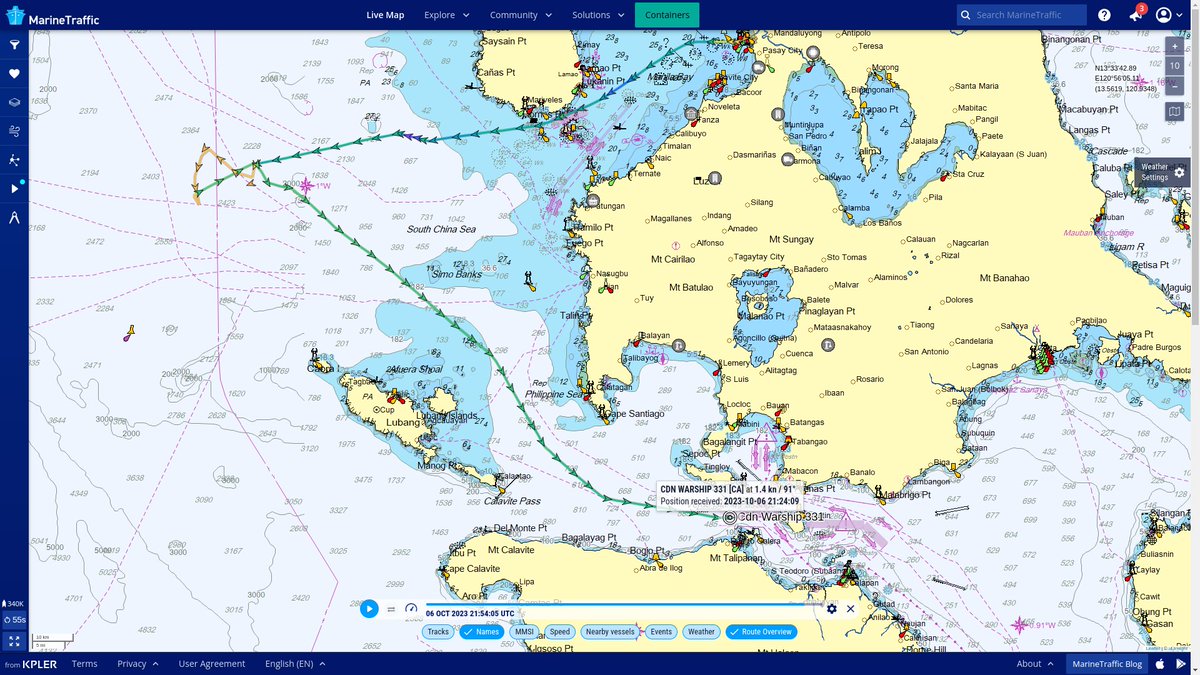The height and width of the screenshot is (675, 1200).
Task: Open the play/voyage playback sidebar icon
Action: pyautogui.click(x=14, y=188)
